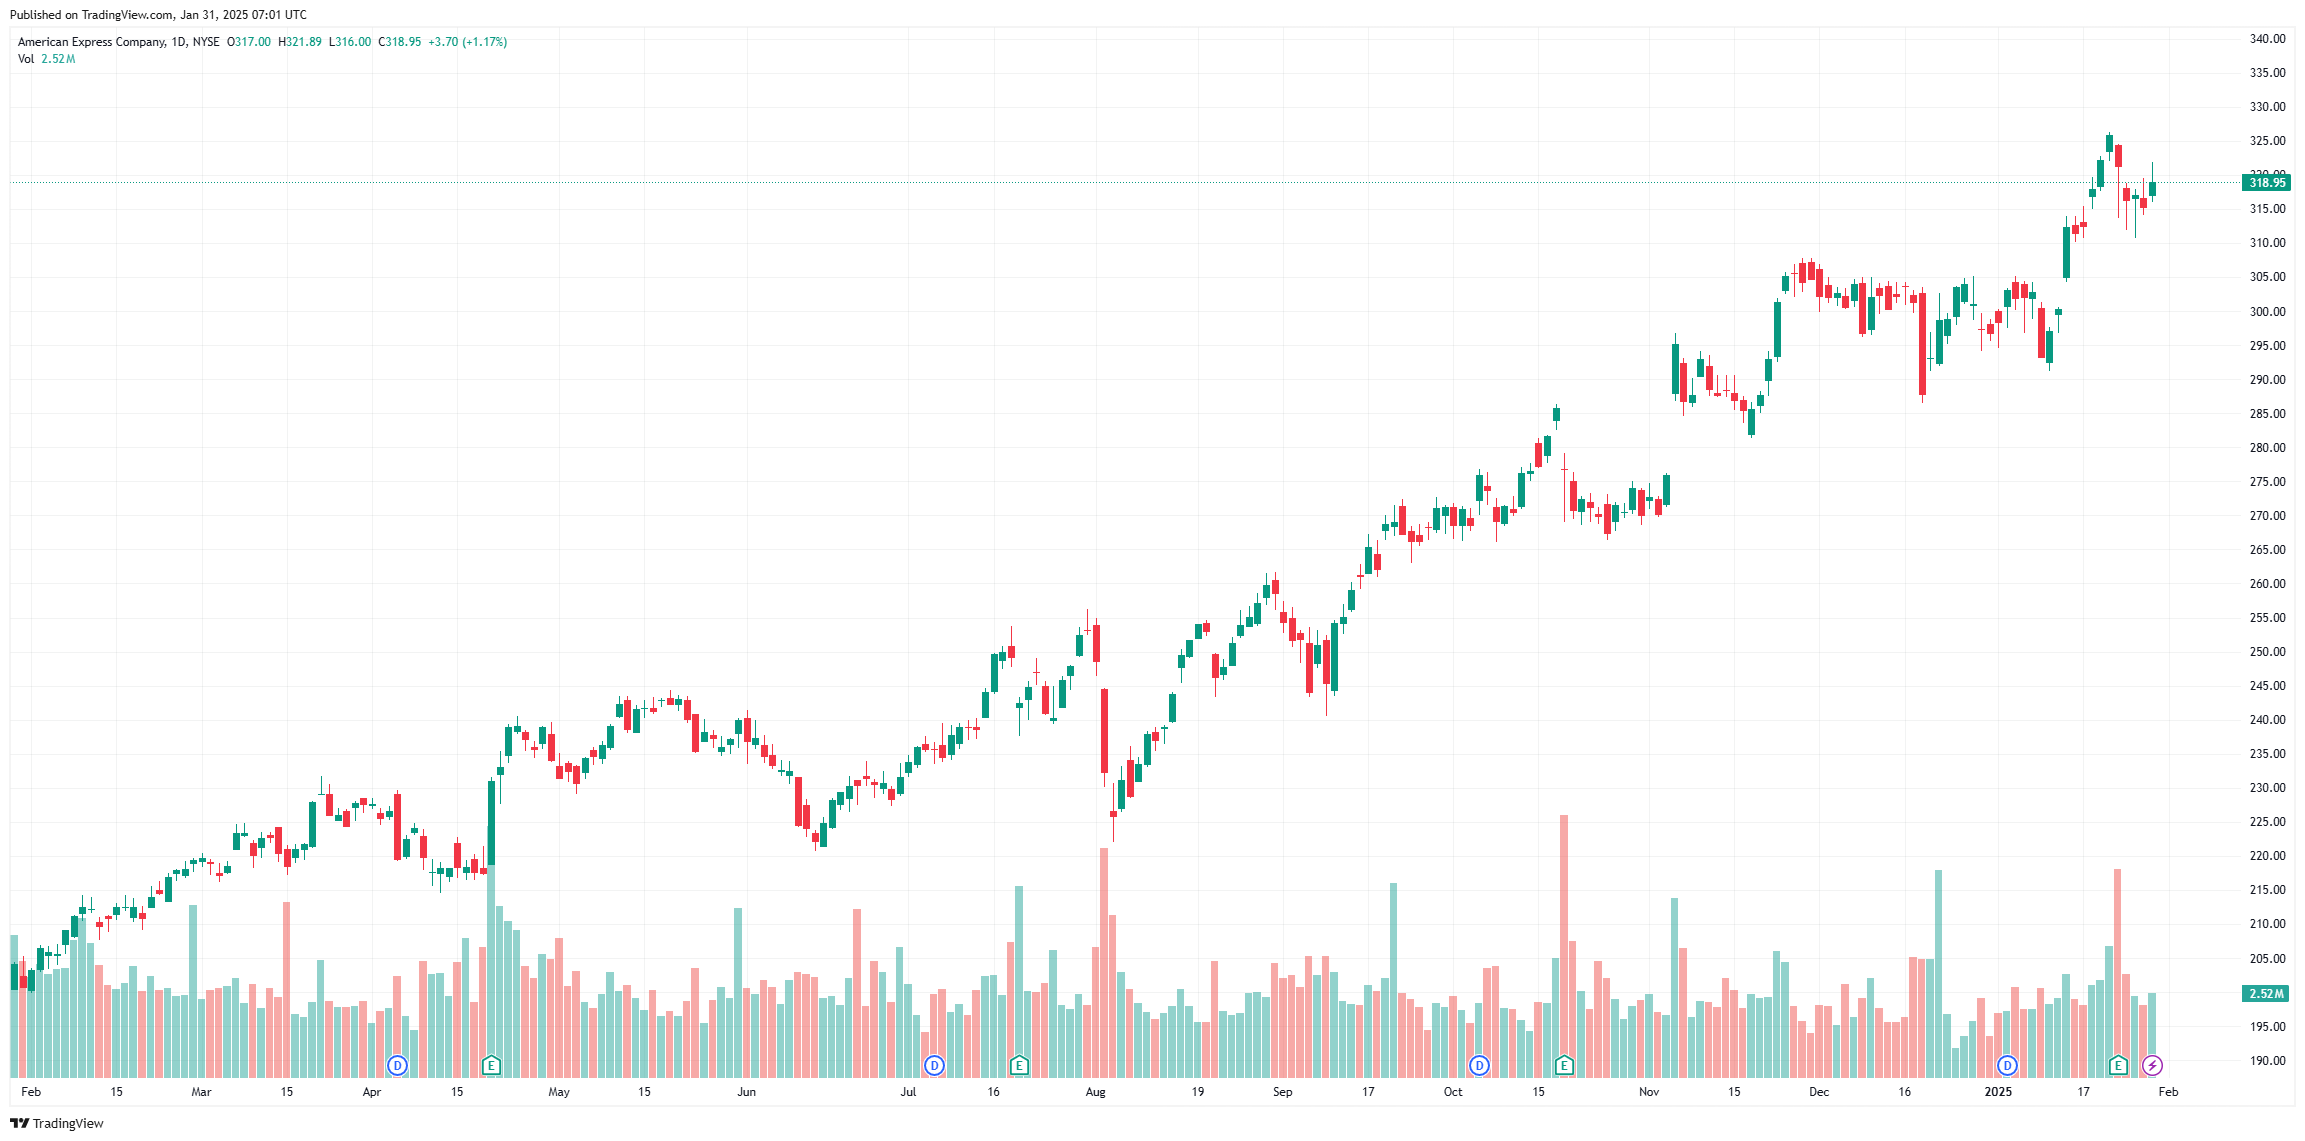The height and width of the screenshot is (1141, 2305).
Task: Click the dividend marker near April
Action: [x=398, y=1065]
